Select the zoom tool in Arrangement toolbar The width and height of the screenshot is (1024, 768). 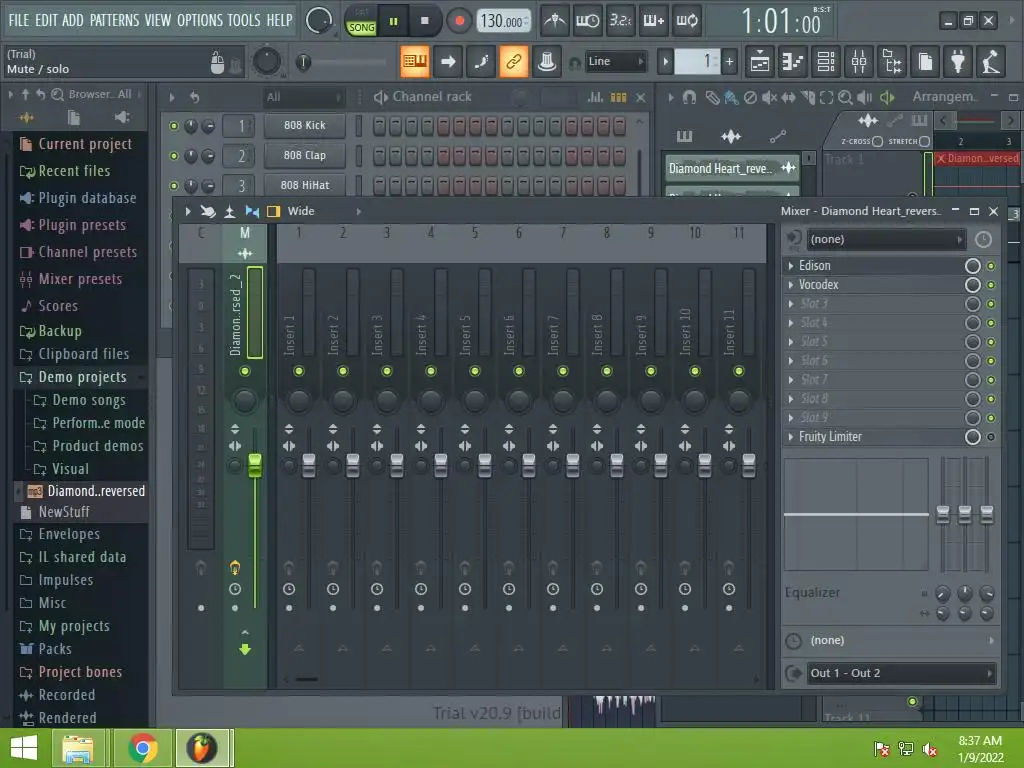tap(845, 97)
